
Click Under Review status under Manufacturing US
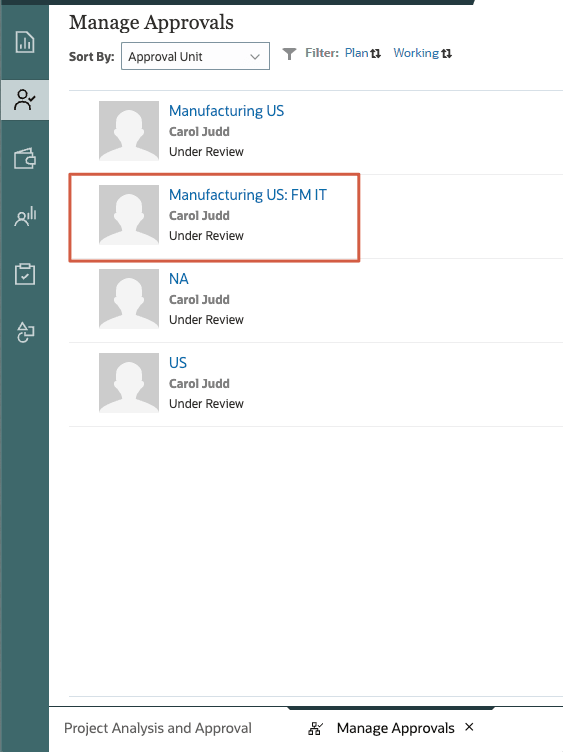pyautogui.click(x=206, y=152)
